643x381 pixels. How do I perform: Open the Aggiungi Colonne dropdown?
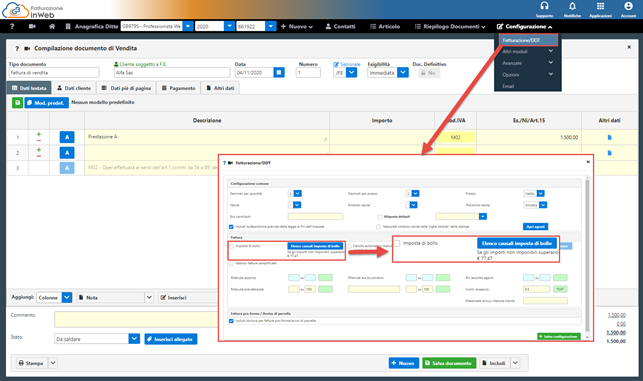[x=67, y=297]
